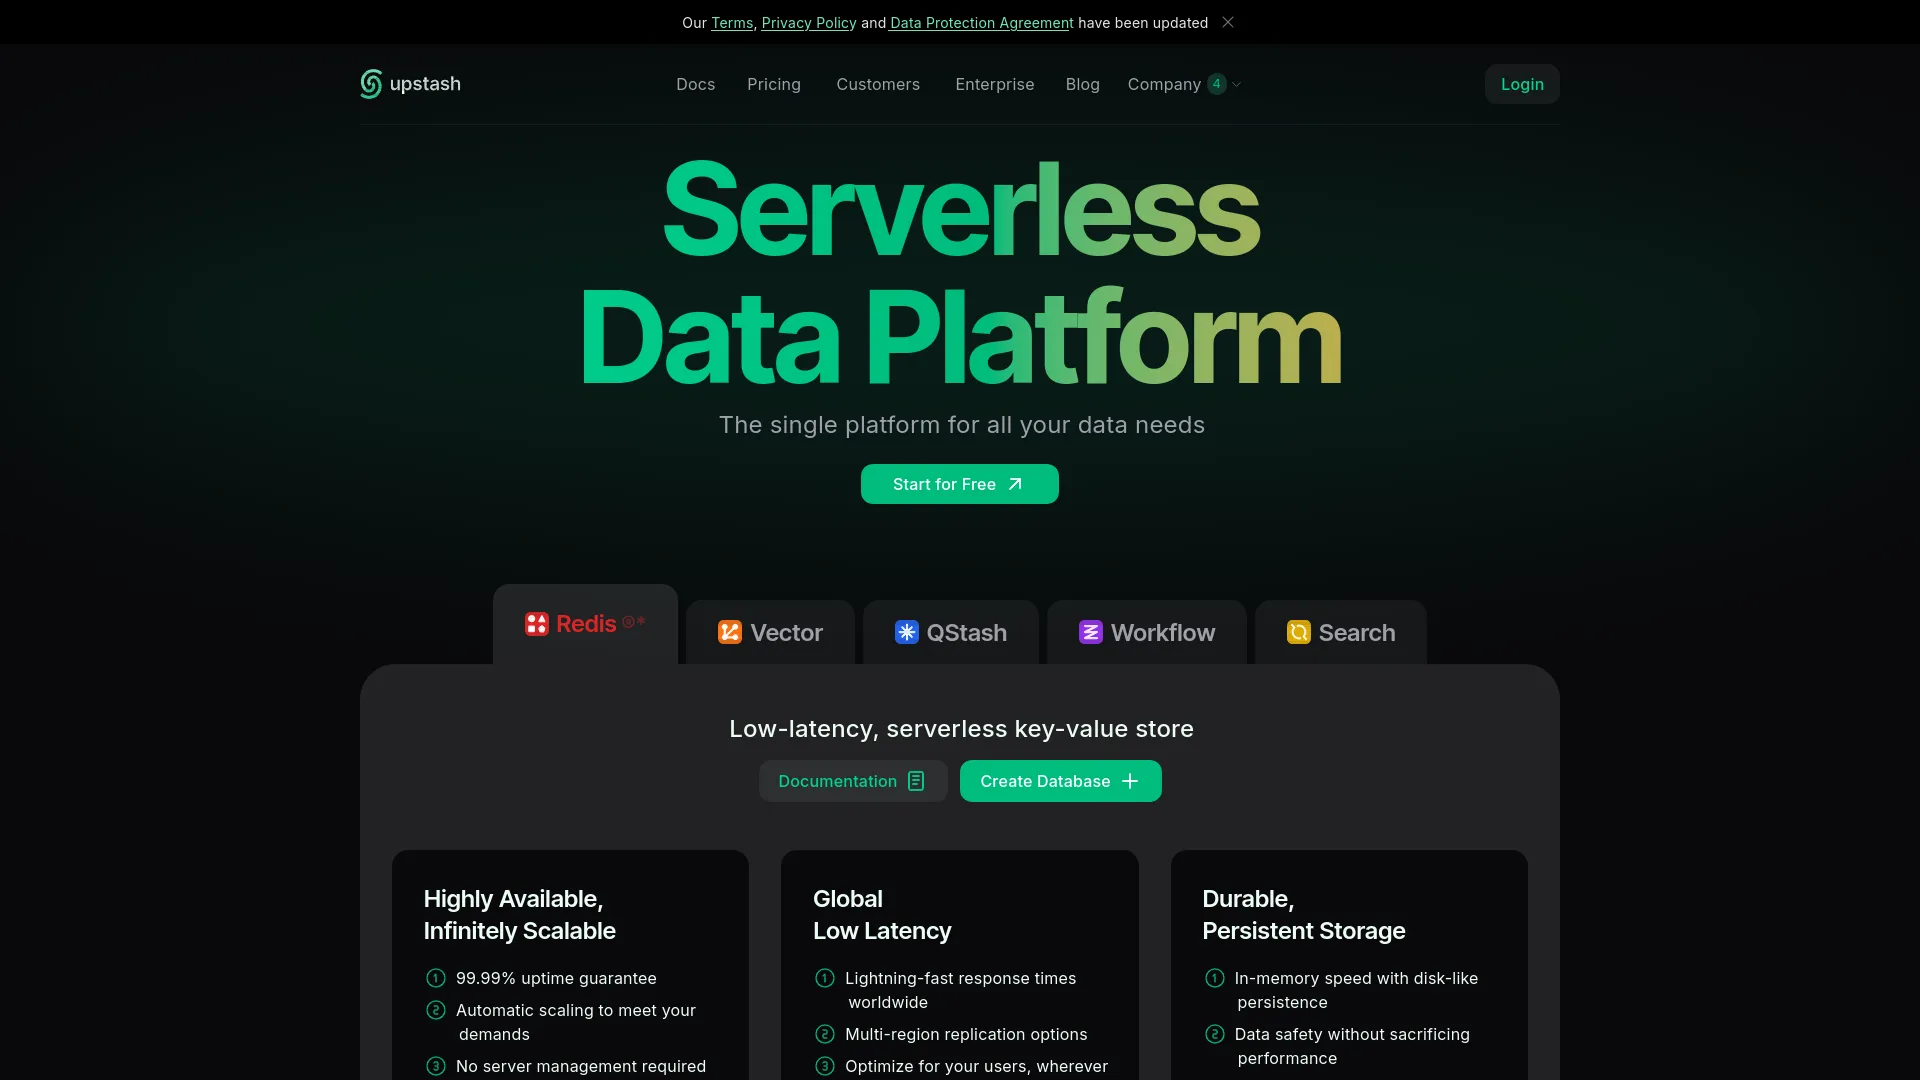Open the Redis Documentation button

tap(853, 781)
